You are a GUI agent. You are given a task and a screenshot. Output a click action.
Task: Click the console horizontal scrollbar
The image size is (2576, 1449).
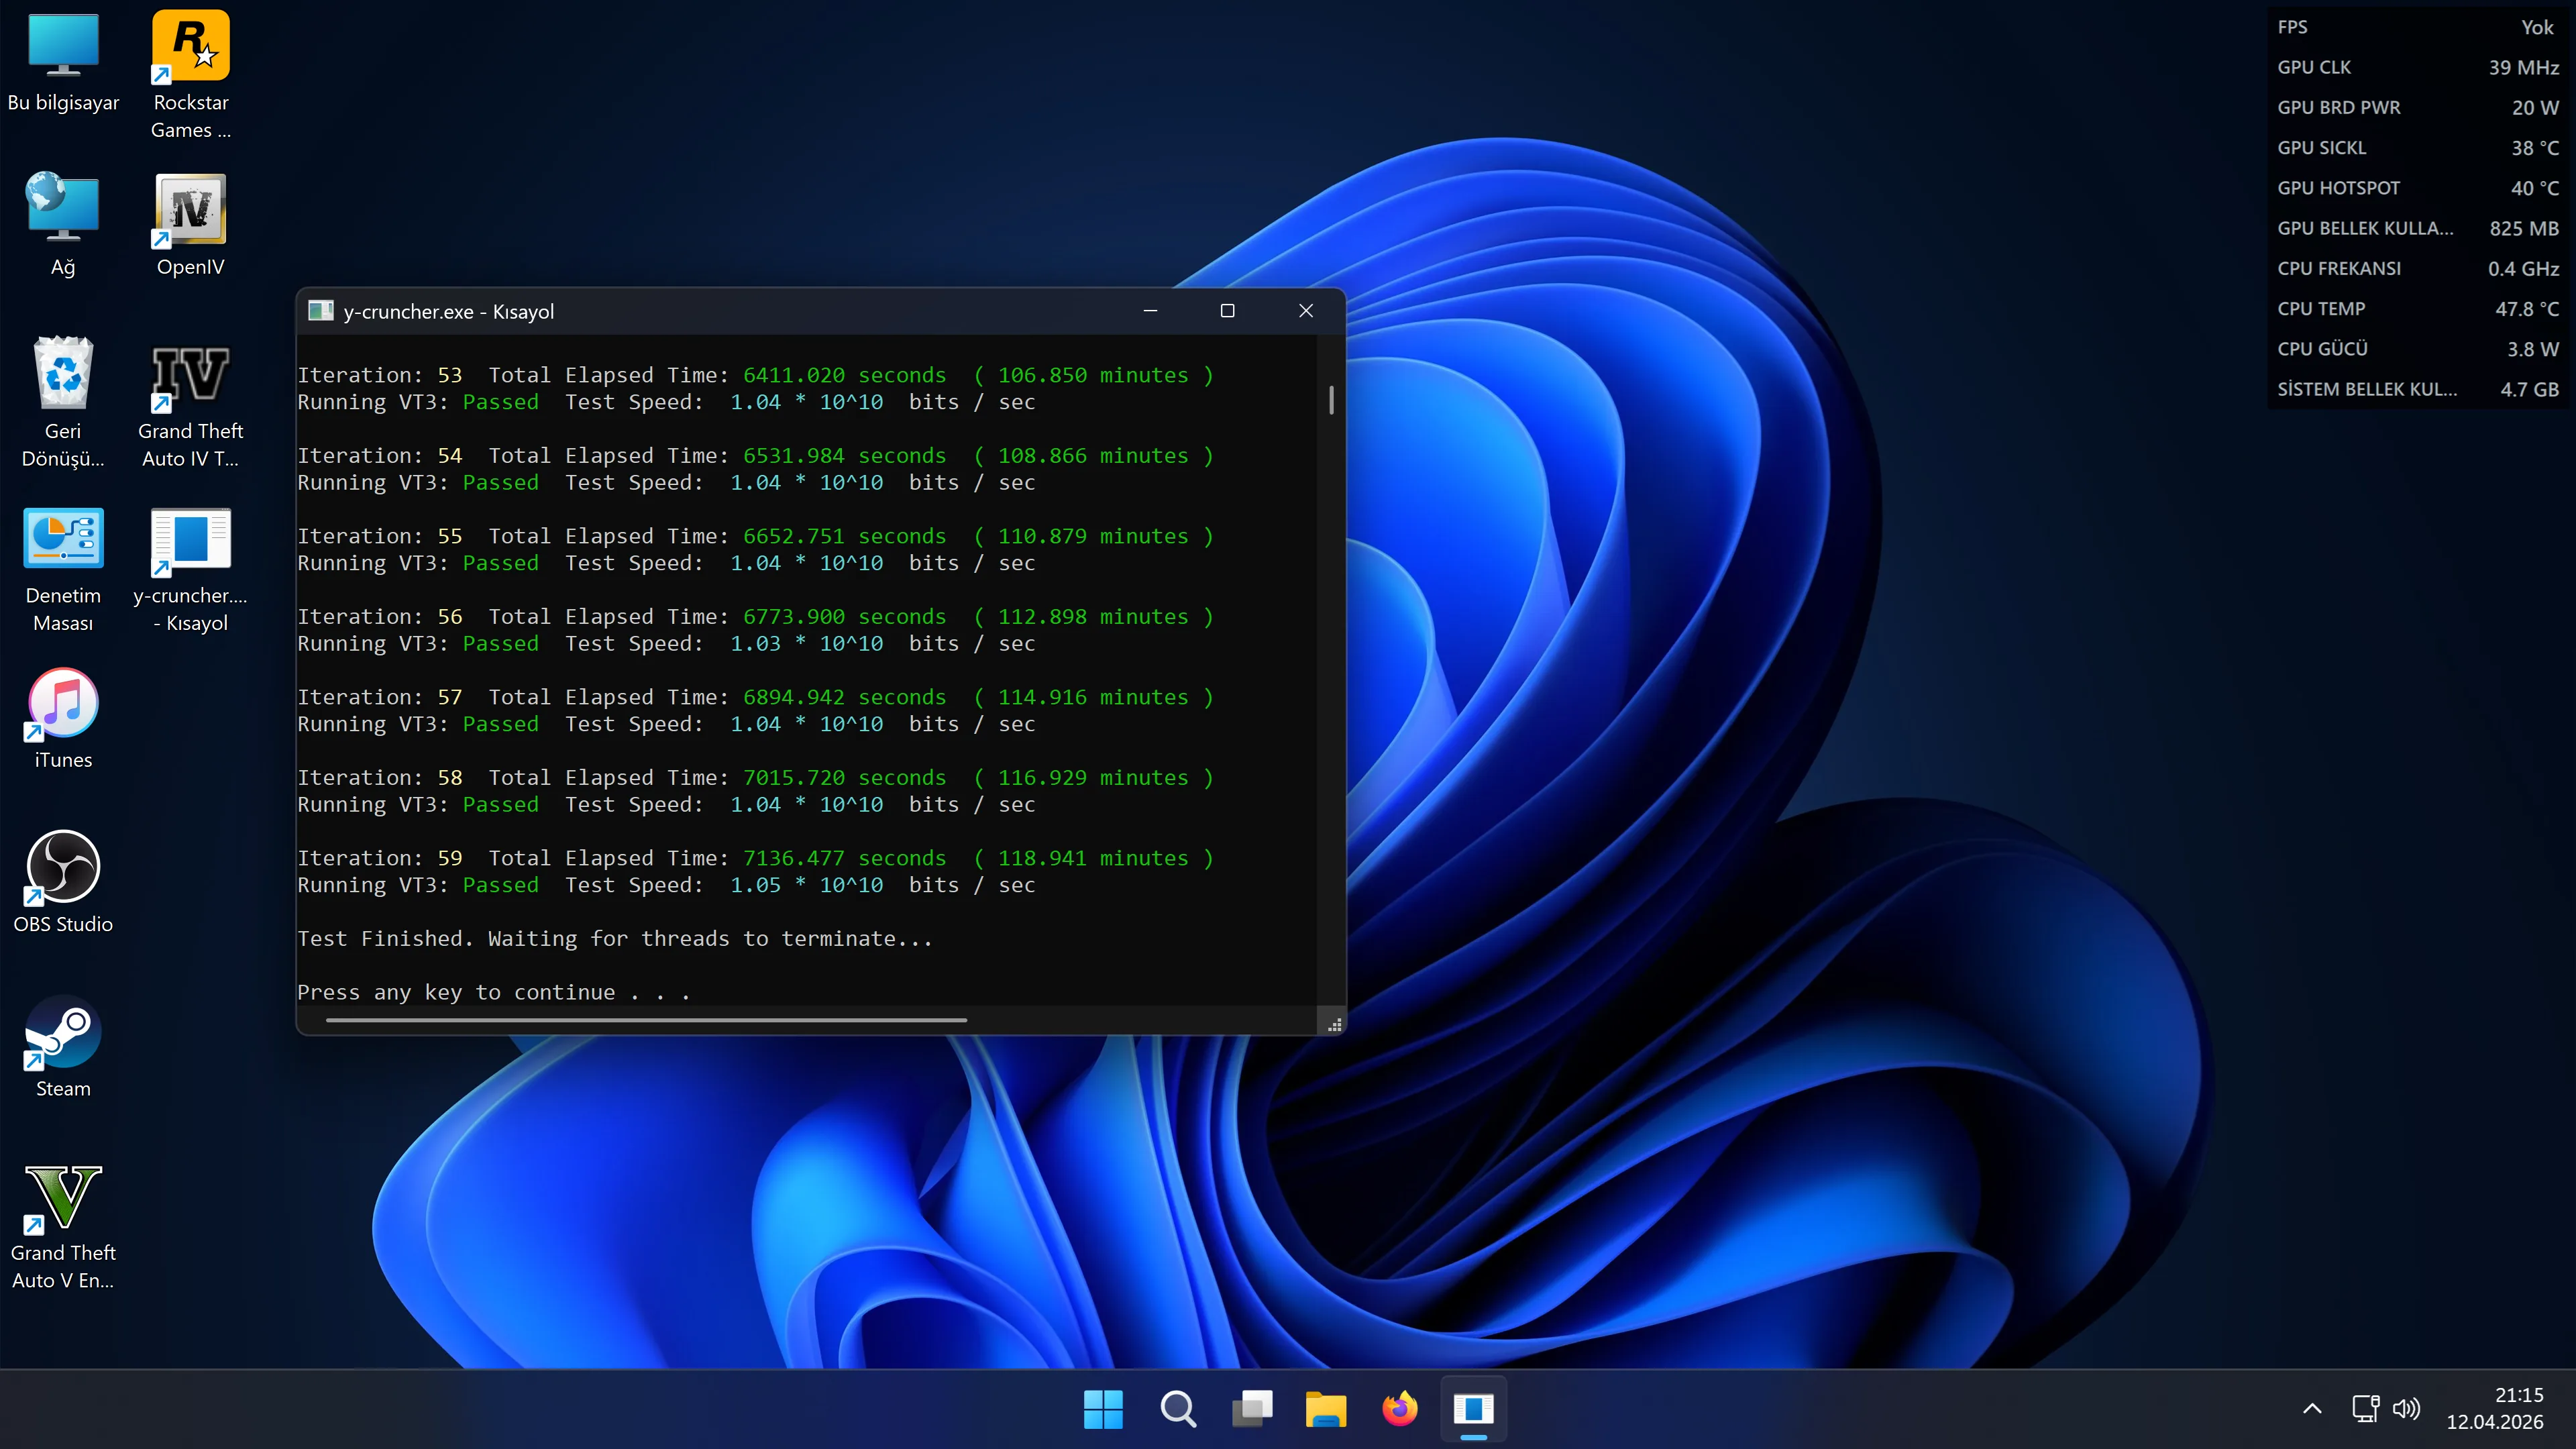coord(646,1020)
